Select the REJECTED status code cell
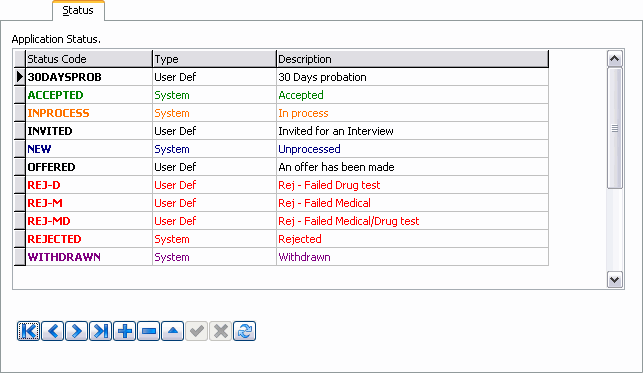The image size is (643, 373). [89, 239]
